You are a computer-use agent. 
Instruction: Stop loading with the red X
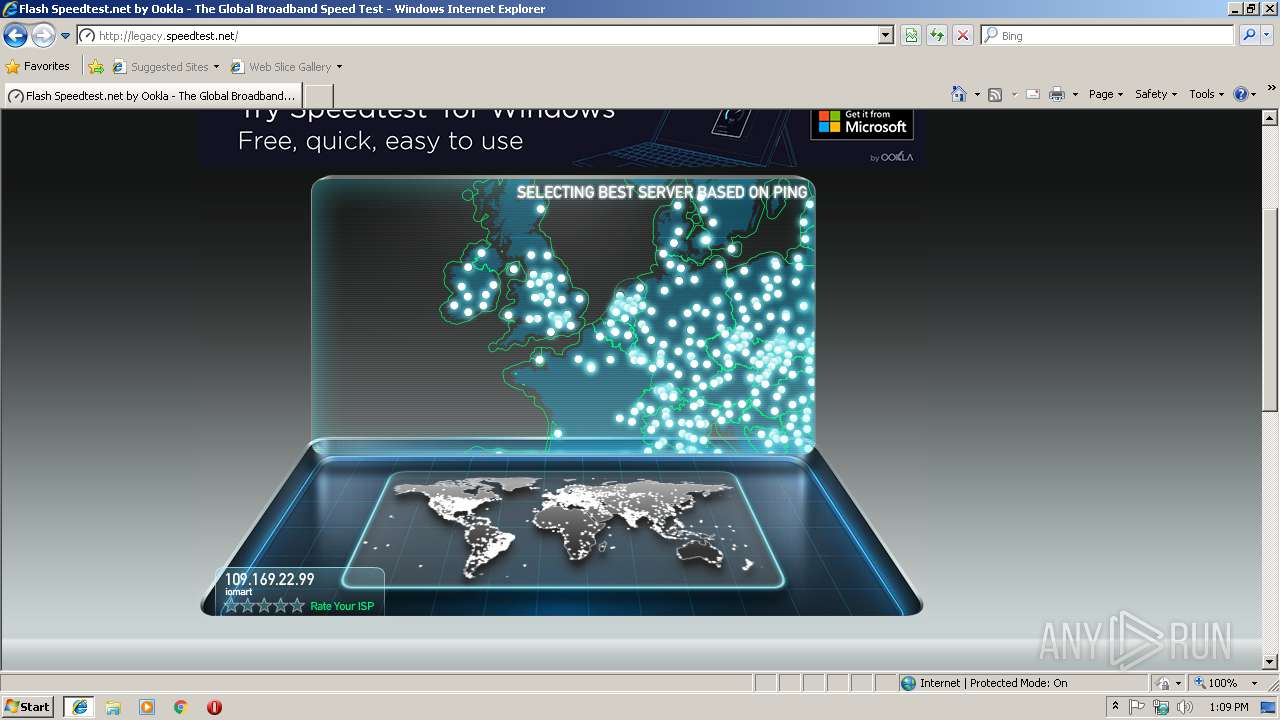[x=963, y=35]
